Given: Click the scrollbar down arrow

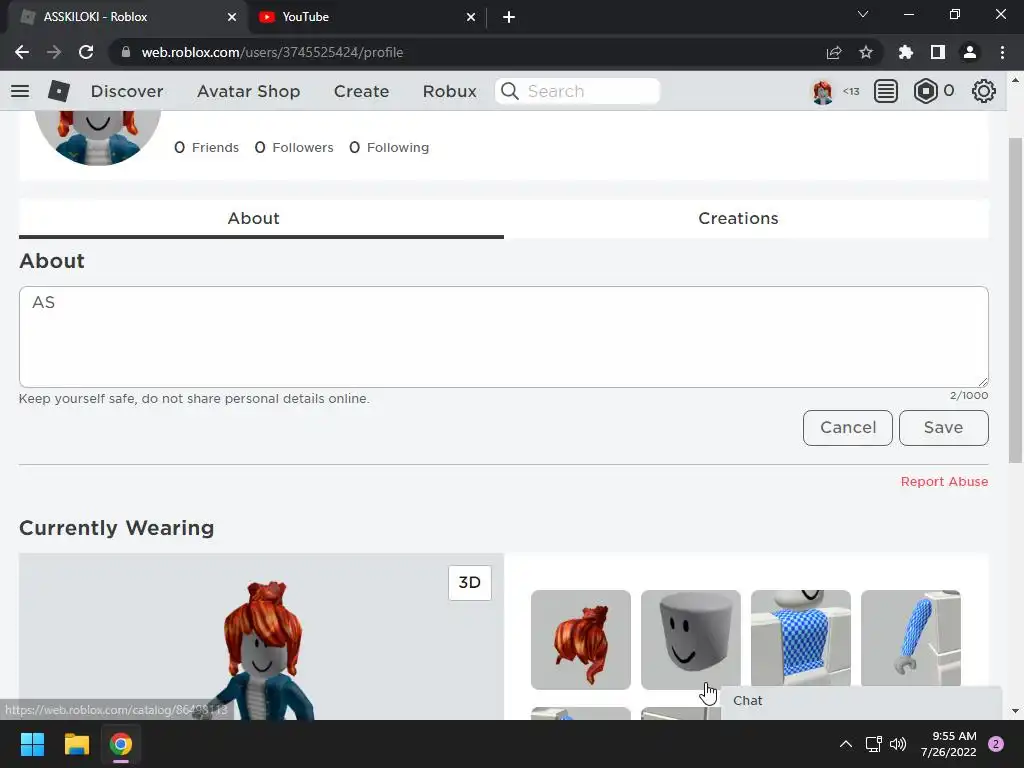Looking at the screenshot, I should click(1015, 711).
